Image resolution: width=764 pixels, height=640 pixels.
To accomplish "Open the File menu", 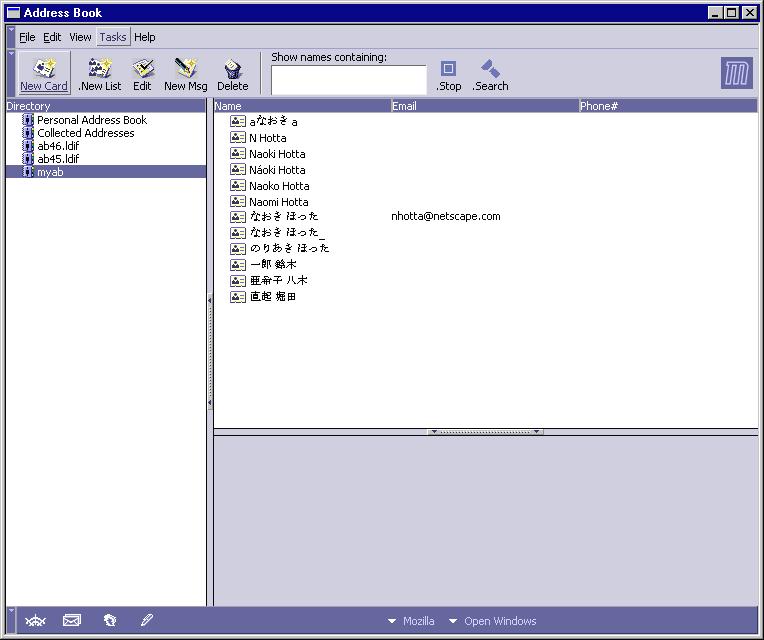I will 27,37.
